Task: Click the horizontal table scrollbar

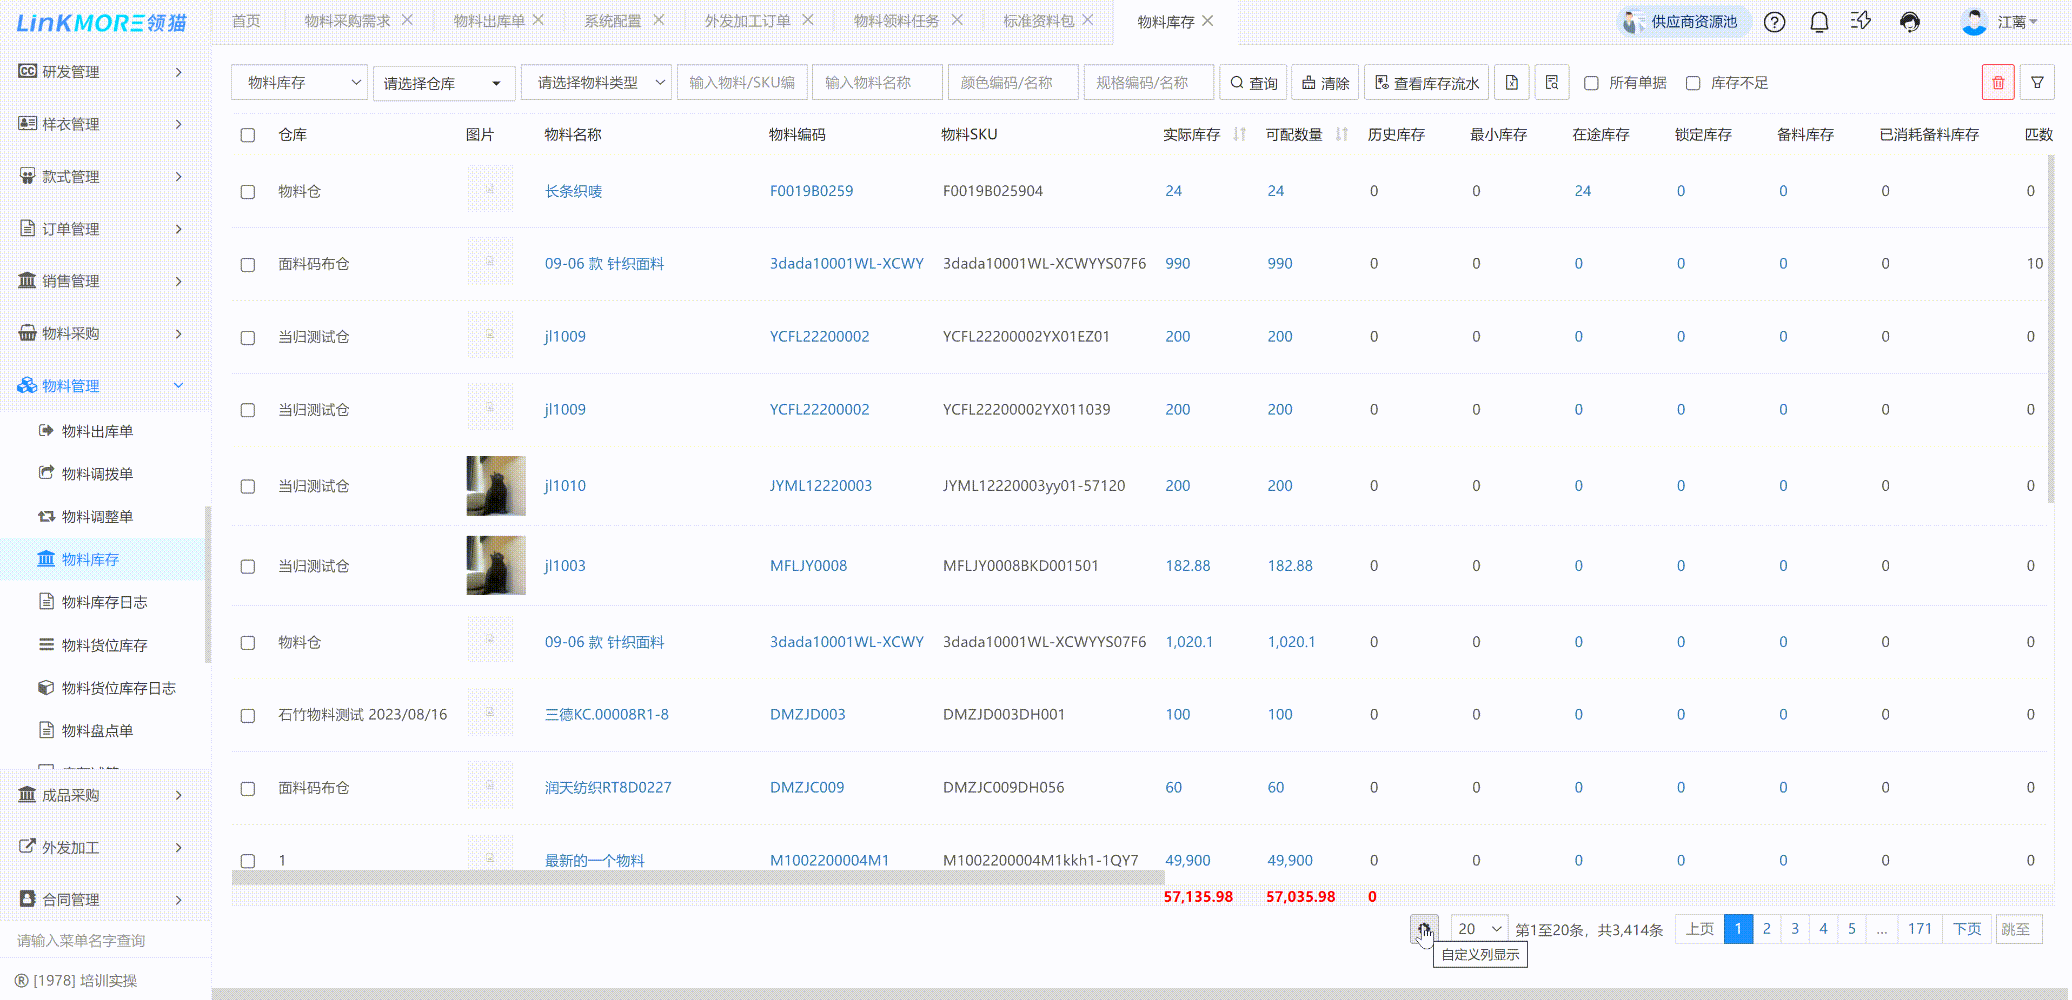Action: point(698,877)
